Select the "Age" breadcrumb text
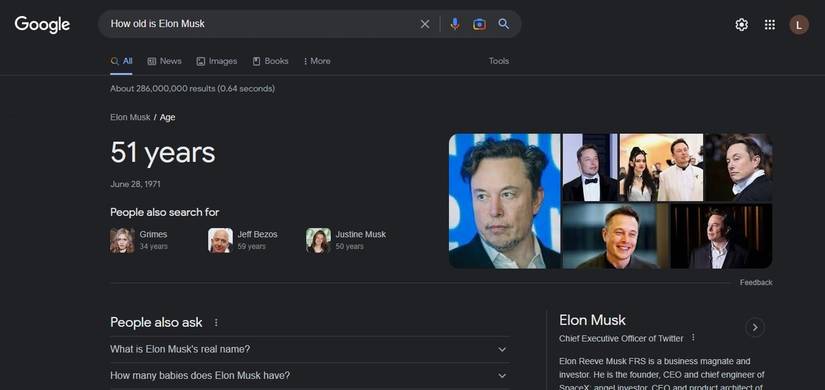 click(167, 117)
